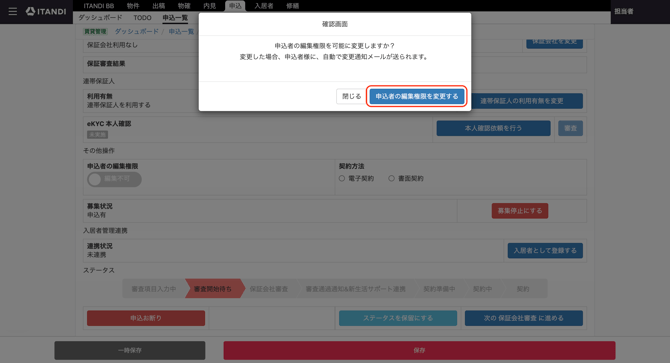Toggle the 申込者の編集権限 switch

click(x=114, y=179)
